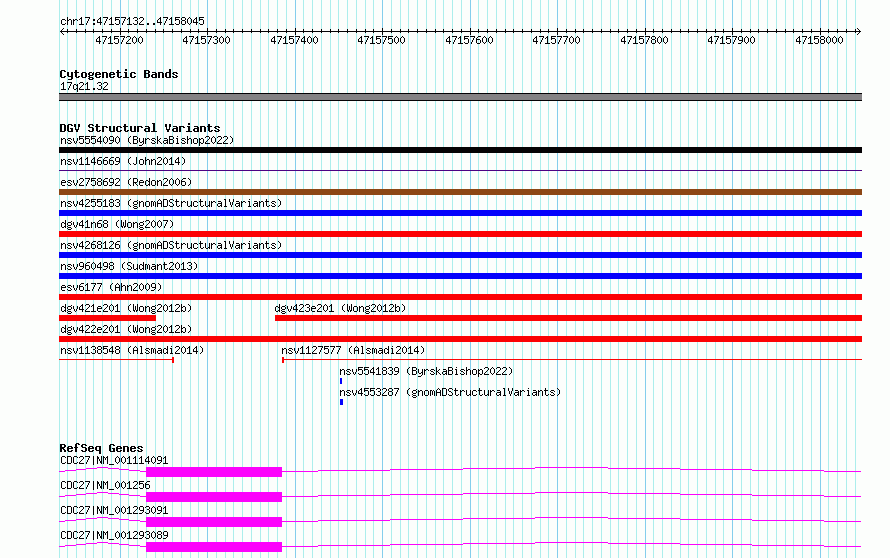Screen dimensions: 890x558
Task: Click the DGV Structural Variants track title
Action: pos(140,128)
